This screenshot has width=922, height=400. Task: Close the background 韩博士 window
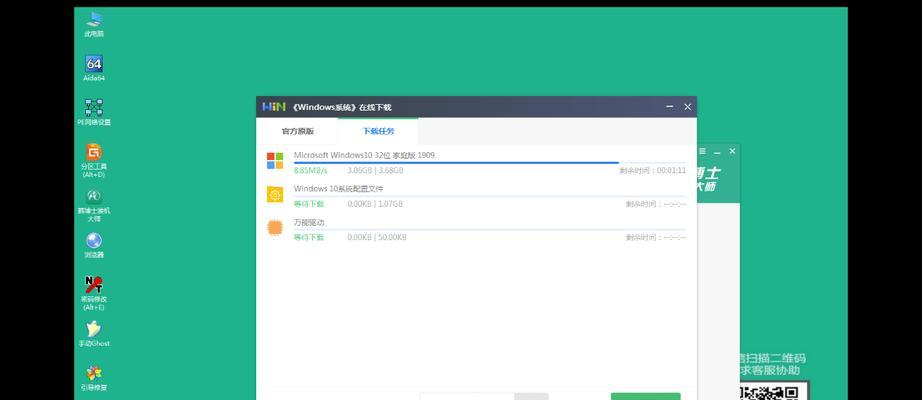point(732,151)
